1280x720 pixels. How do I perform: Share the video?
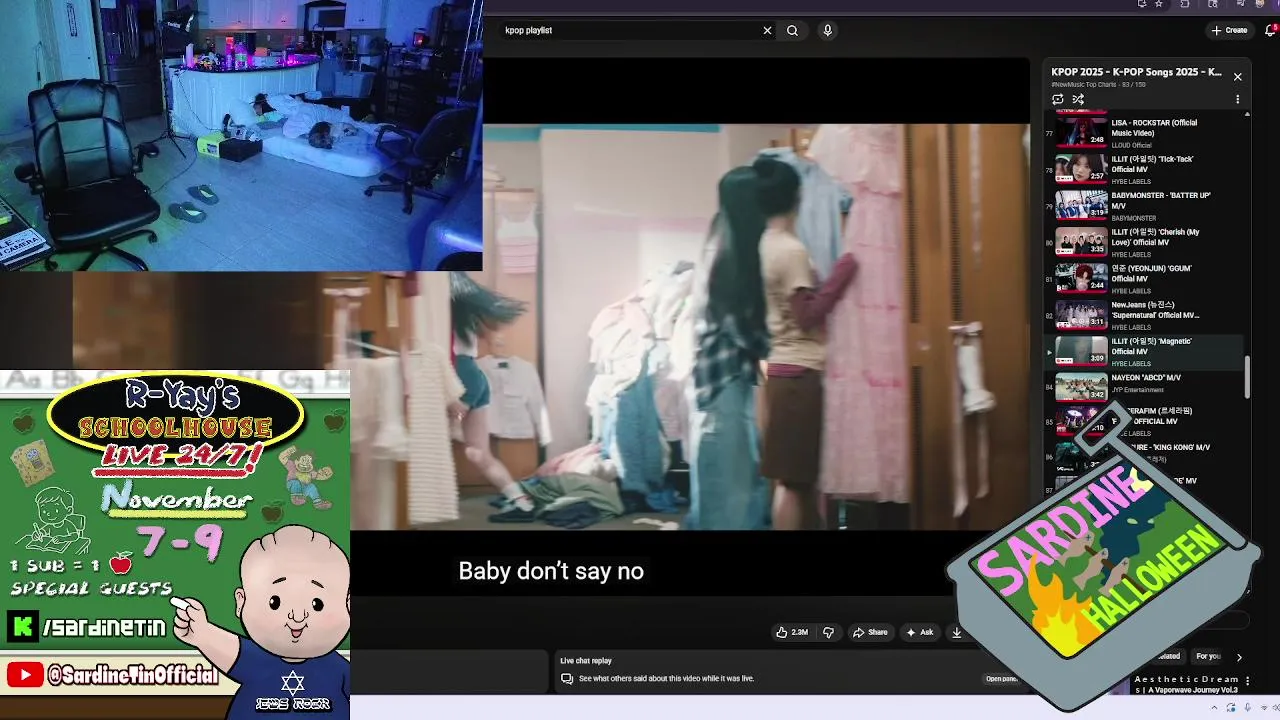pyautogui.click(x=870, y=632)
